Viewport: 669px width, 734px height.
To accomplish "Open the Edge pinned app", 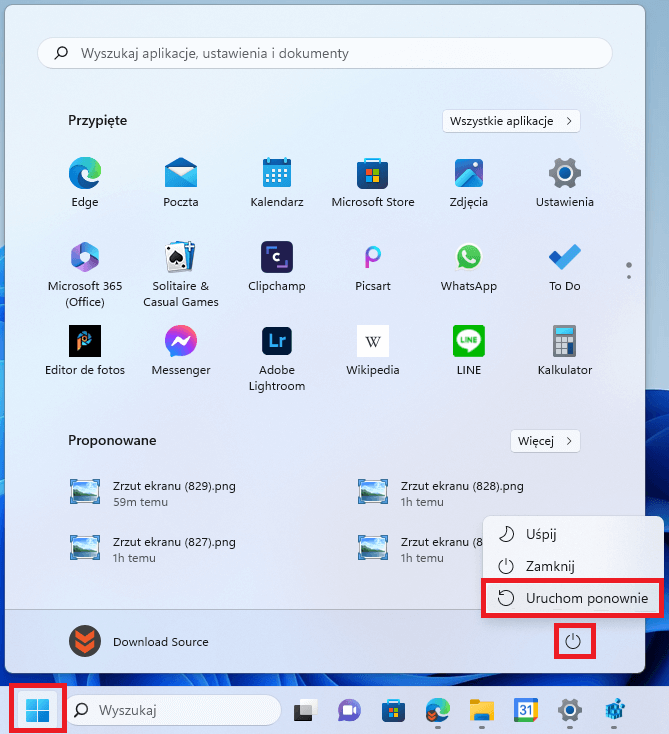I will (85, 183).
